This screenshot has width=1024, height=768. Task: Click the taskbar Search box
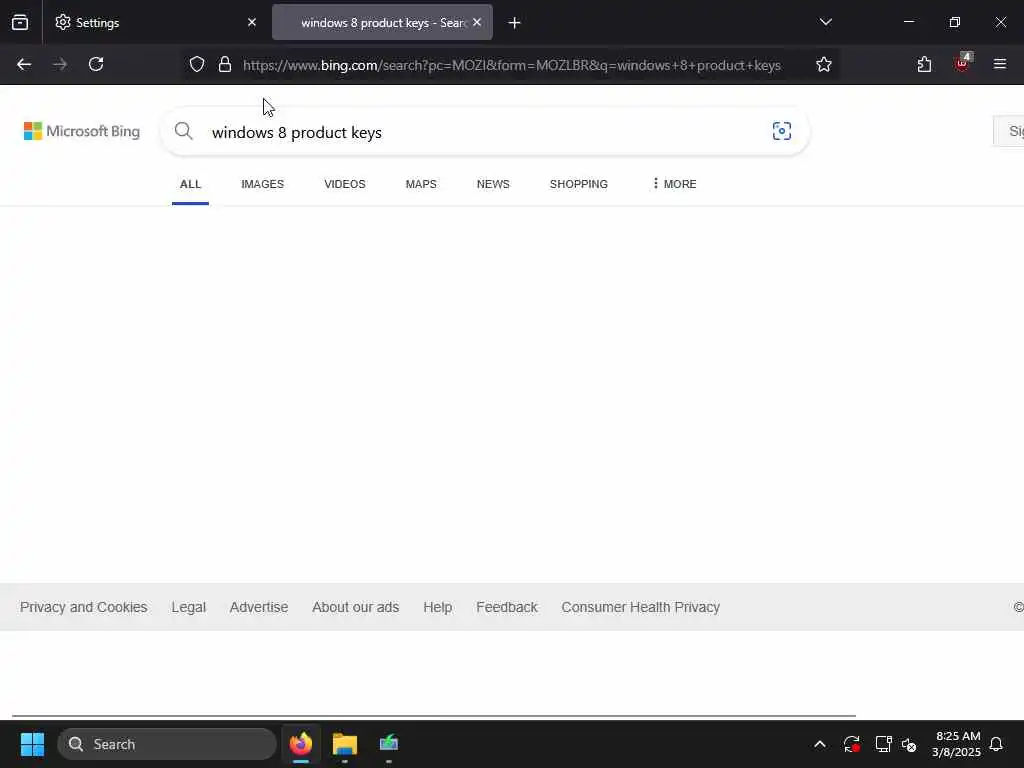click(x=167, y=744)
